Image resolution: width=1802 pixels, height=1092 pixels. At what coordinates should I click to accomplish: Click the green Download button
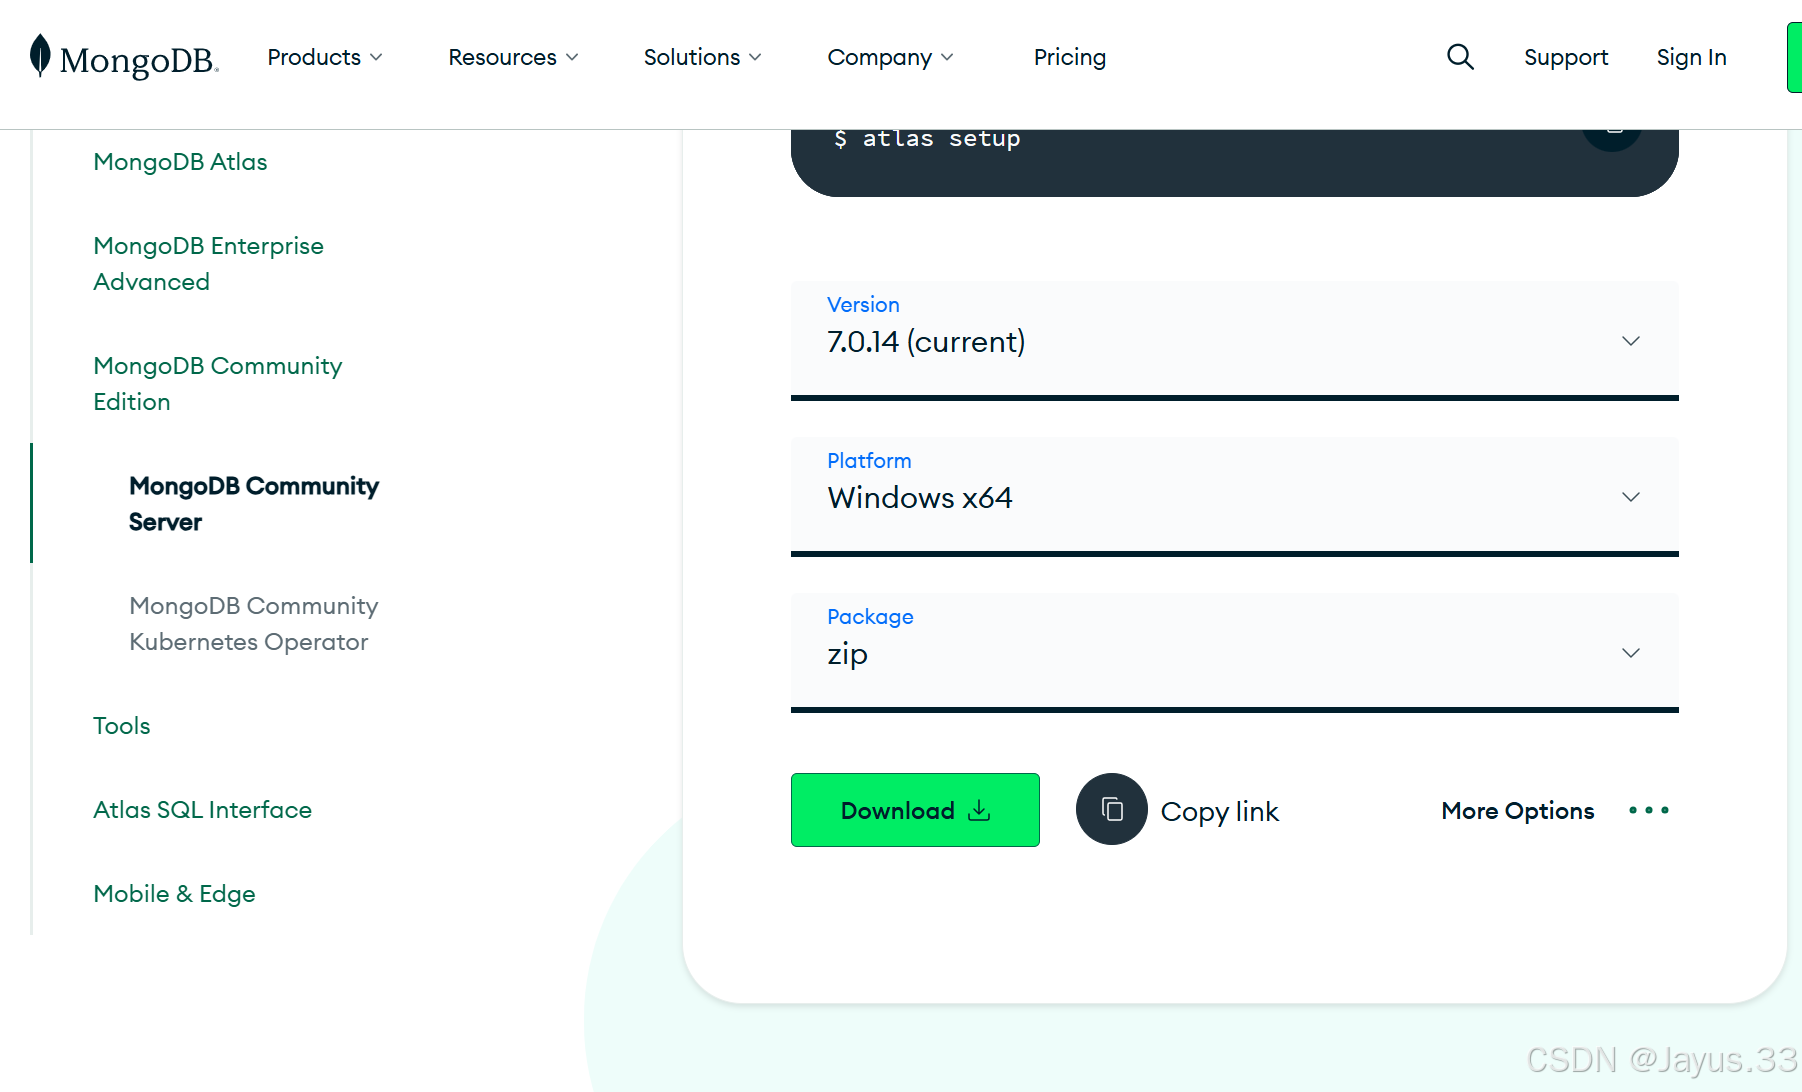(x=915, y=810)
